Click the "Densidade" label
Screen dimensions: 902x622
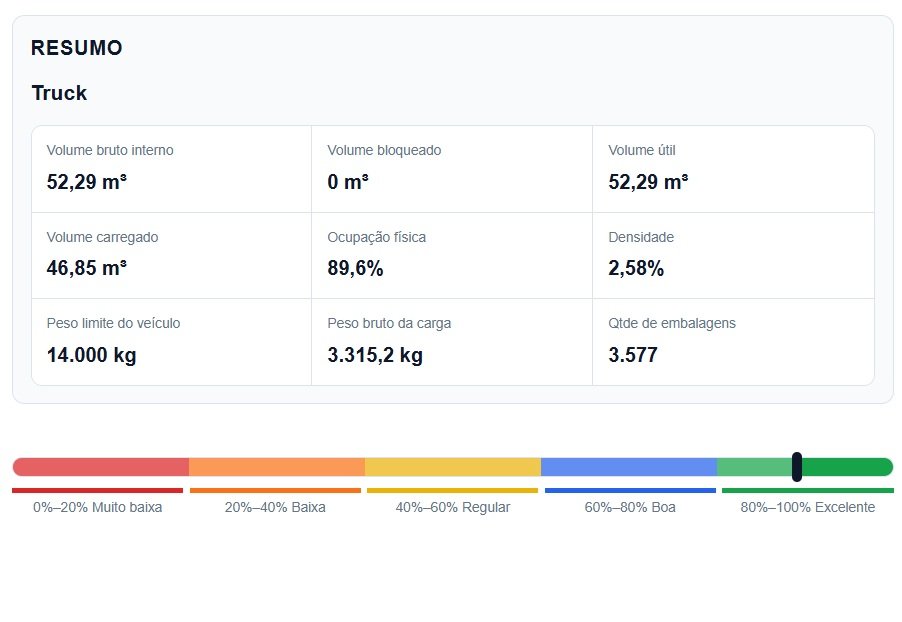coord(641,237)
